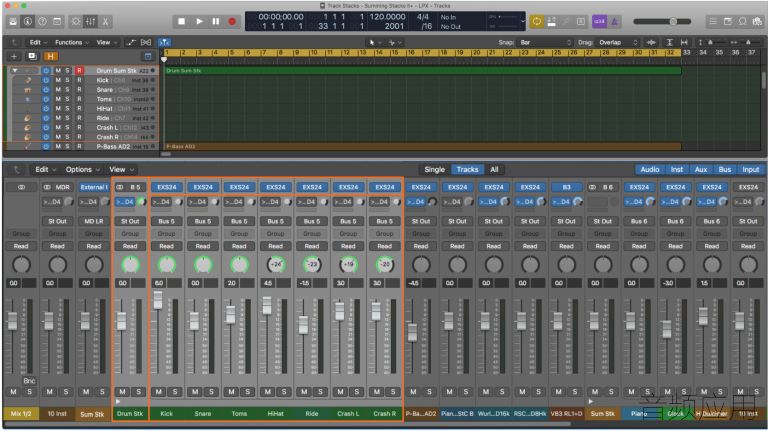Screen dimensions: 768x431
Task: Toggle the purple Count-in 1234 button
Action: coord(599,22)
